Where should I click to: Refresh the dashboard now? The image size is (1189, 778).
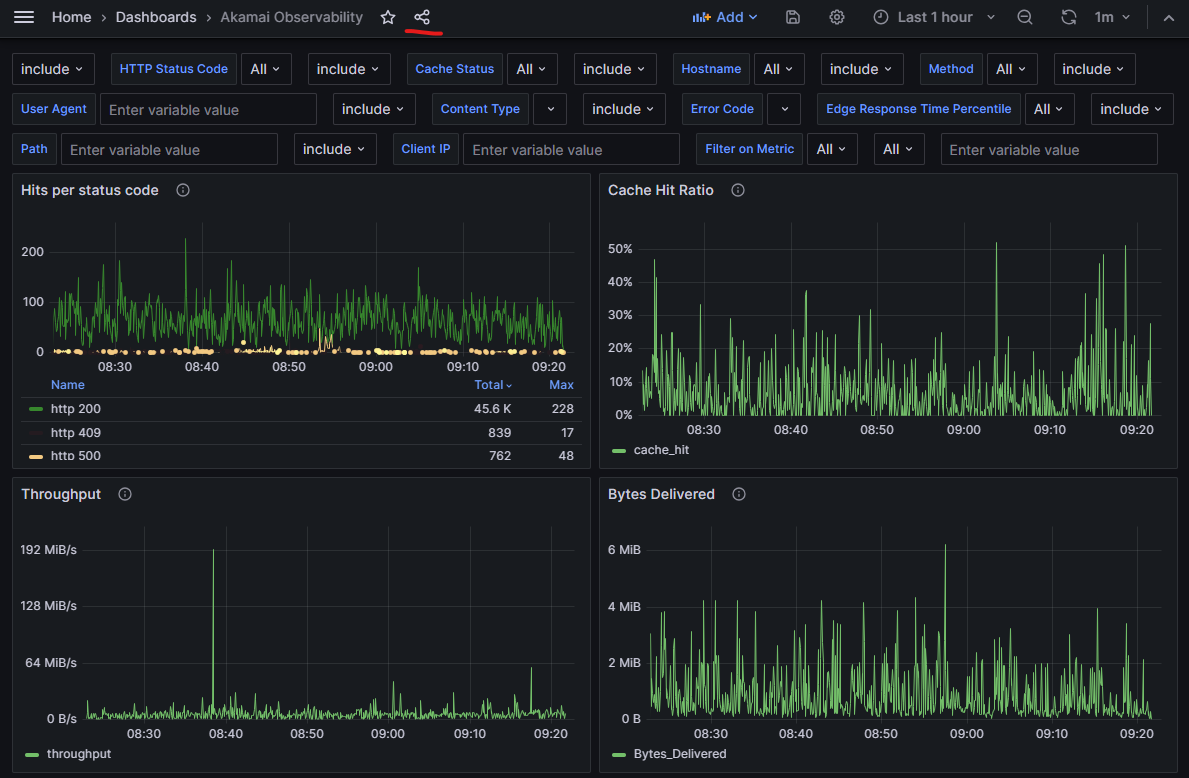click(1069, 17)
